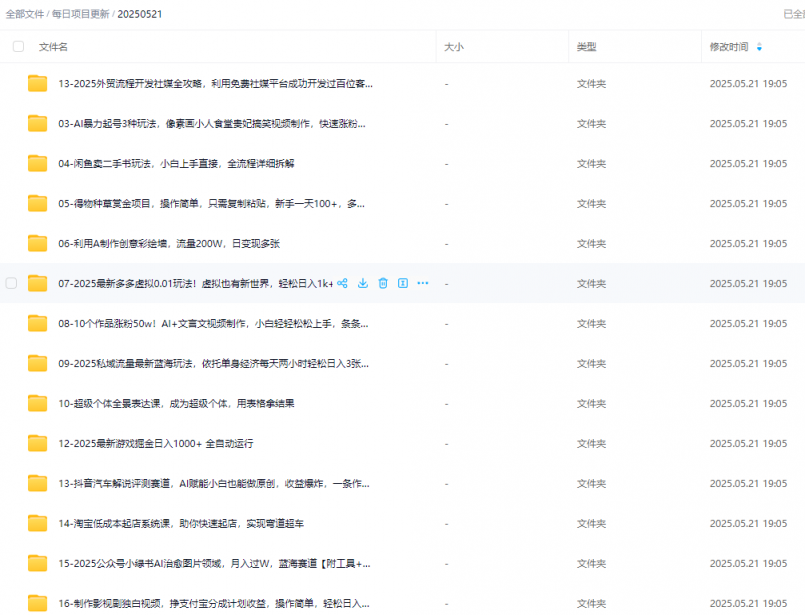The width and height of the screenshot is (805, 615).
Task: Tick the select-all checkbox beside 文件名
Action: tap(18, 47)
